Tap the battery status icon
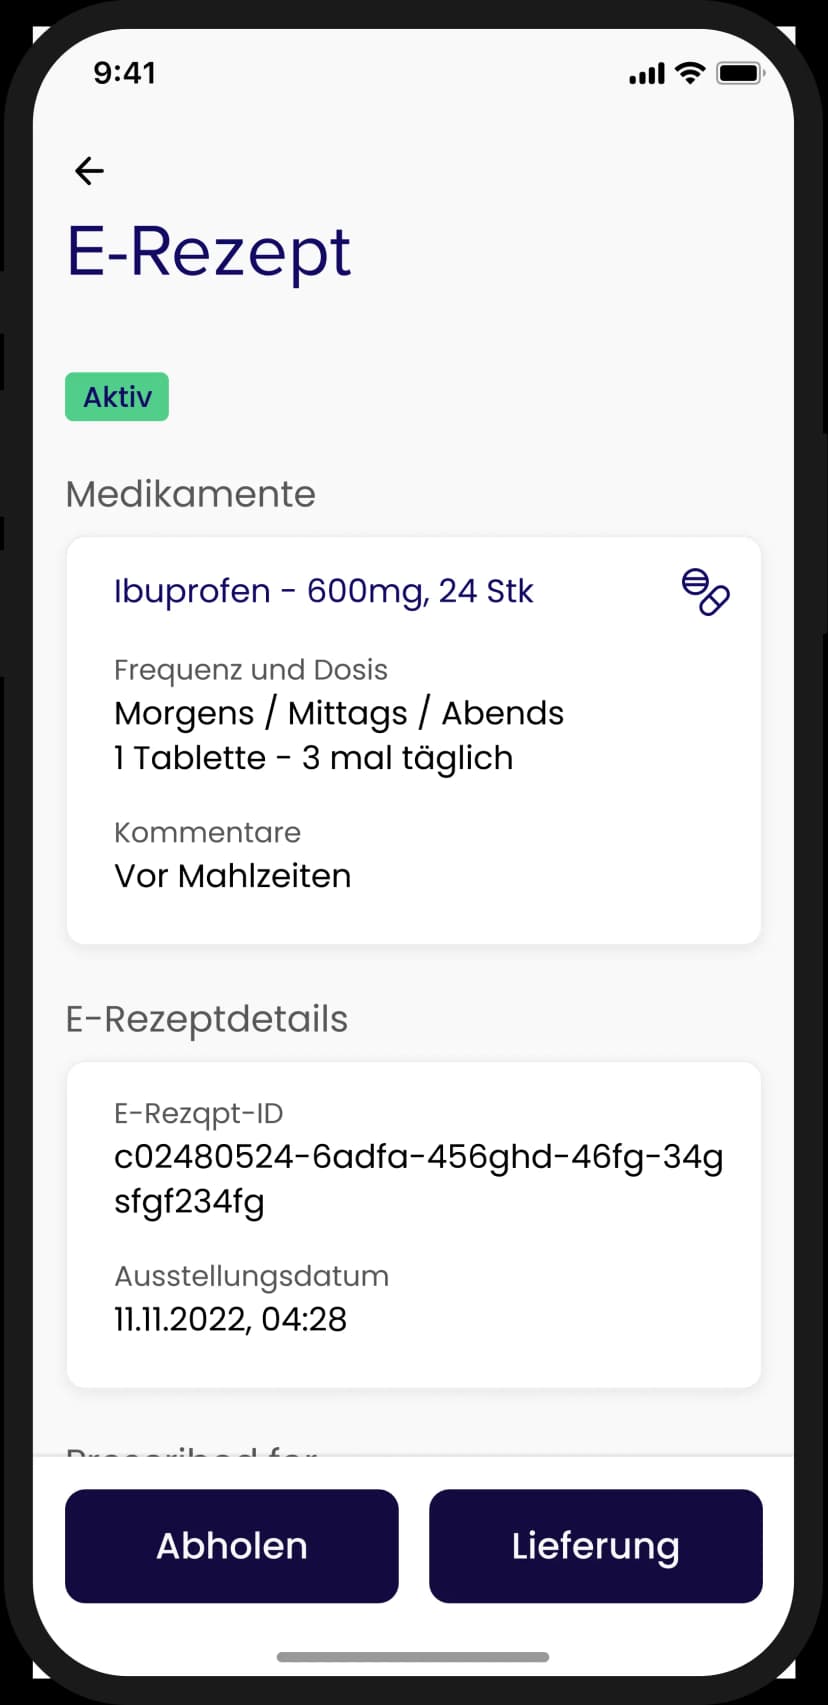The width and height of the screenshot is (828, 1705). (x=740, y=73)
